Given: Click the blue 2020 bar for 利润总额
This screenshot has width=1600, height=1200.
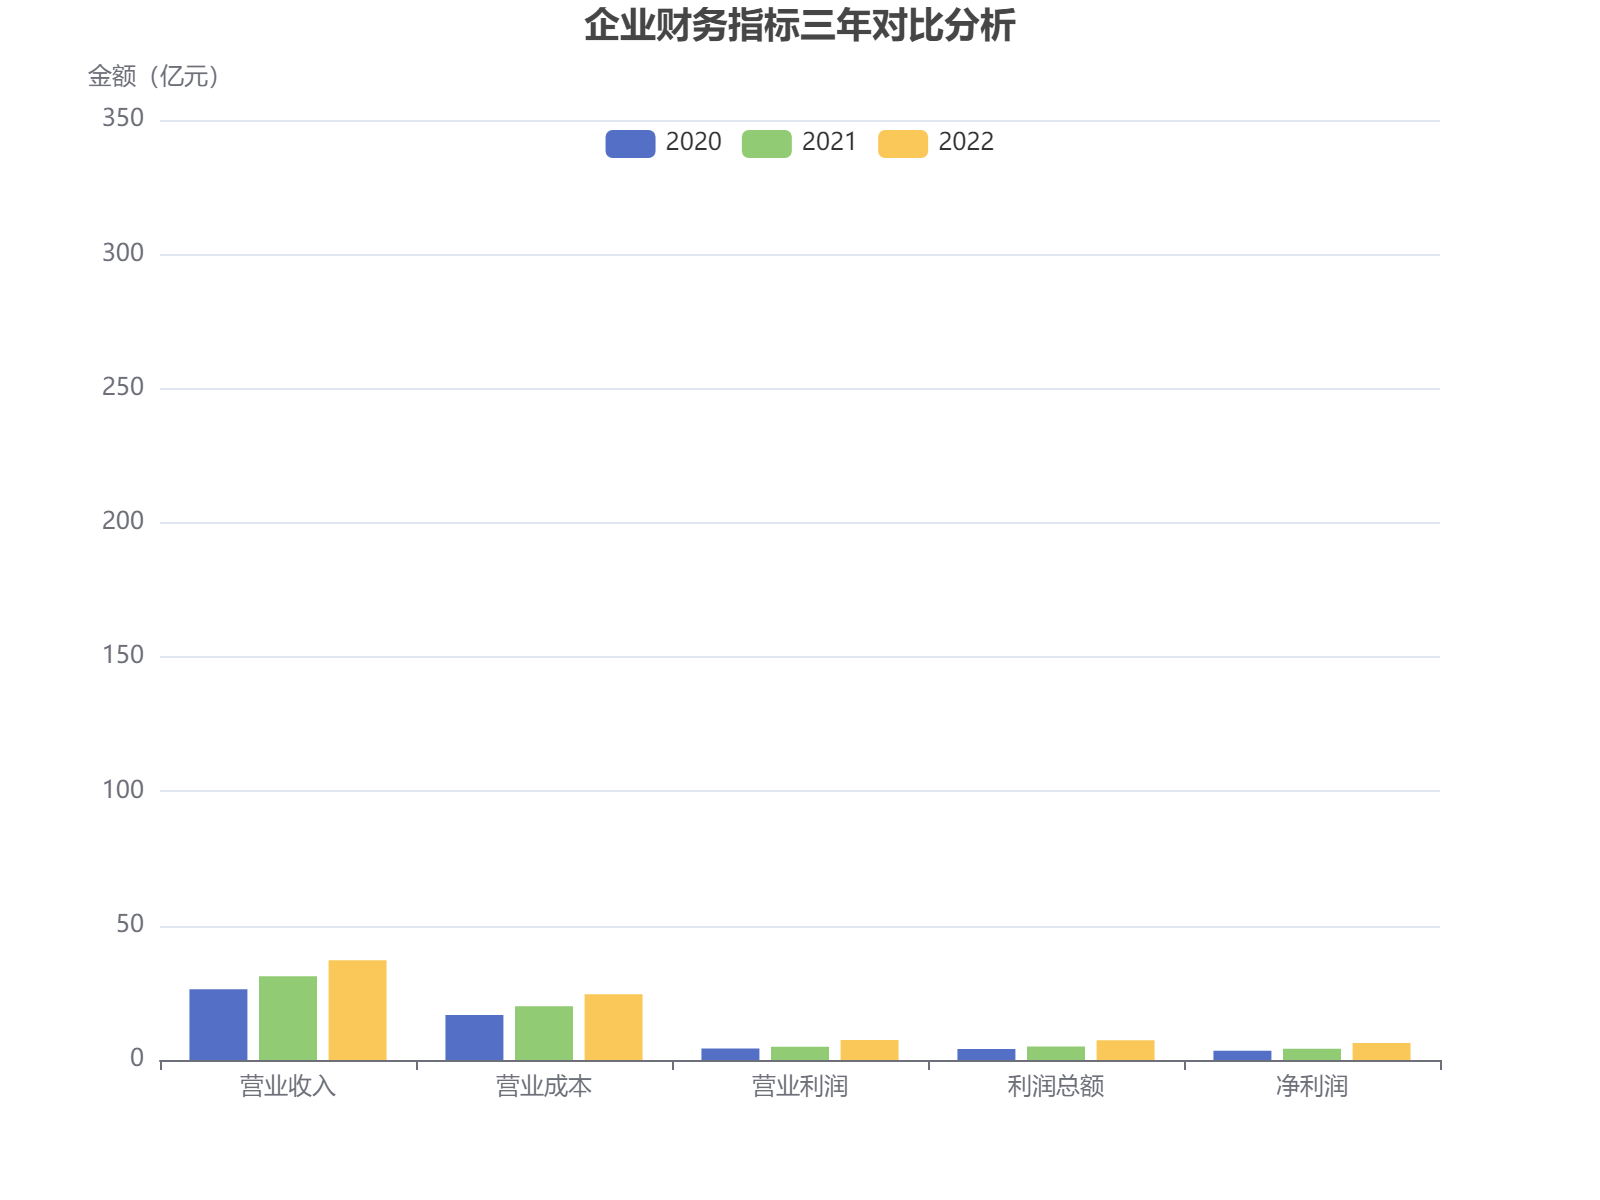Looking at the screenshot, I should 986,1055.
